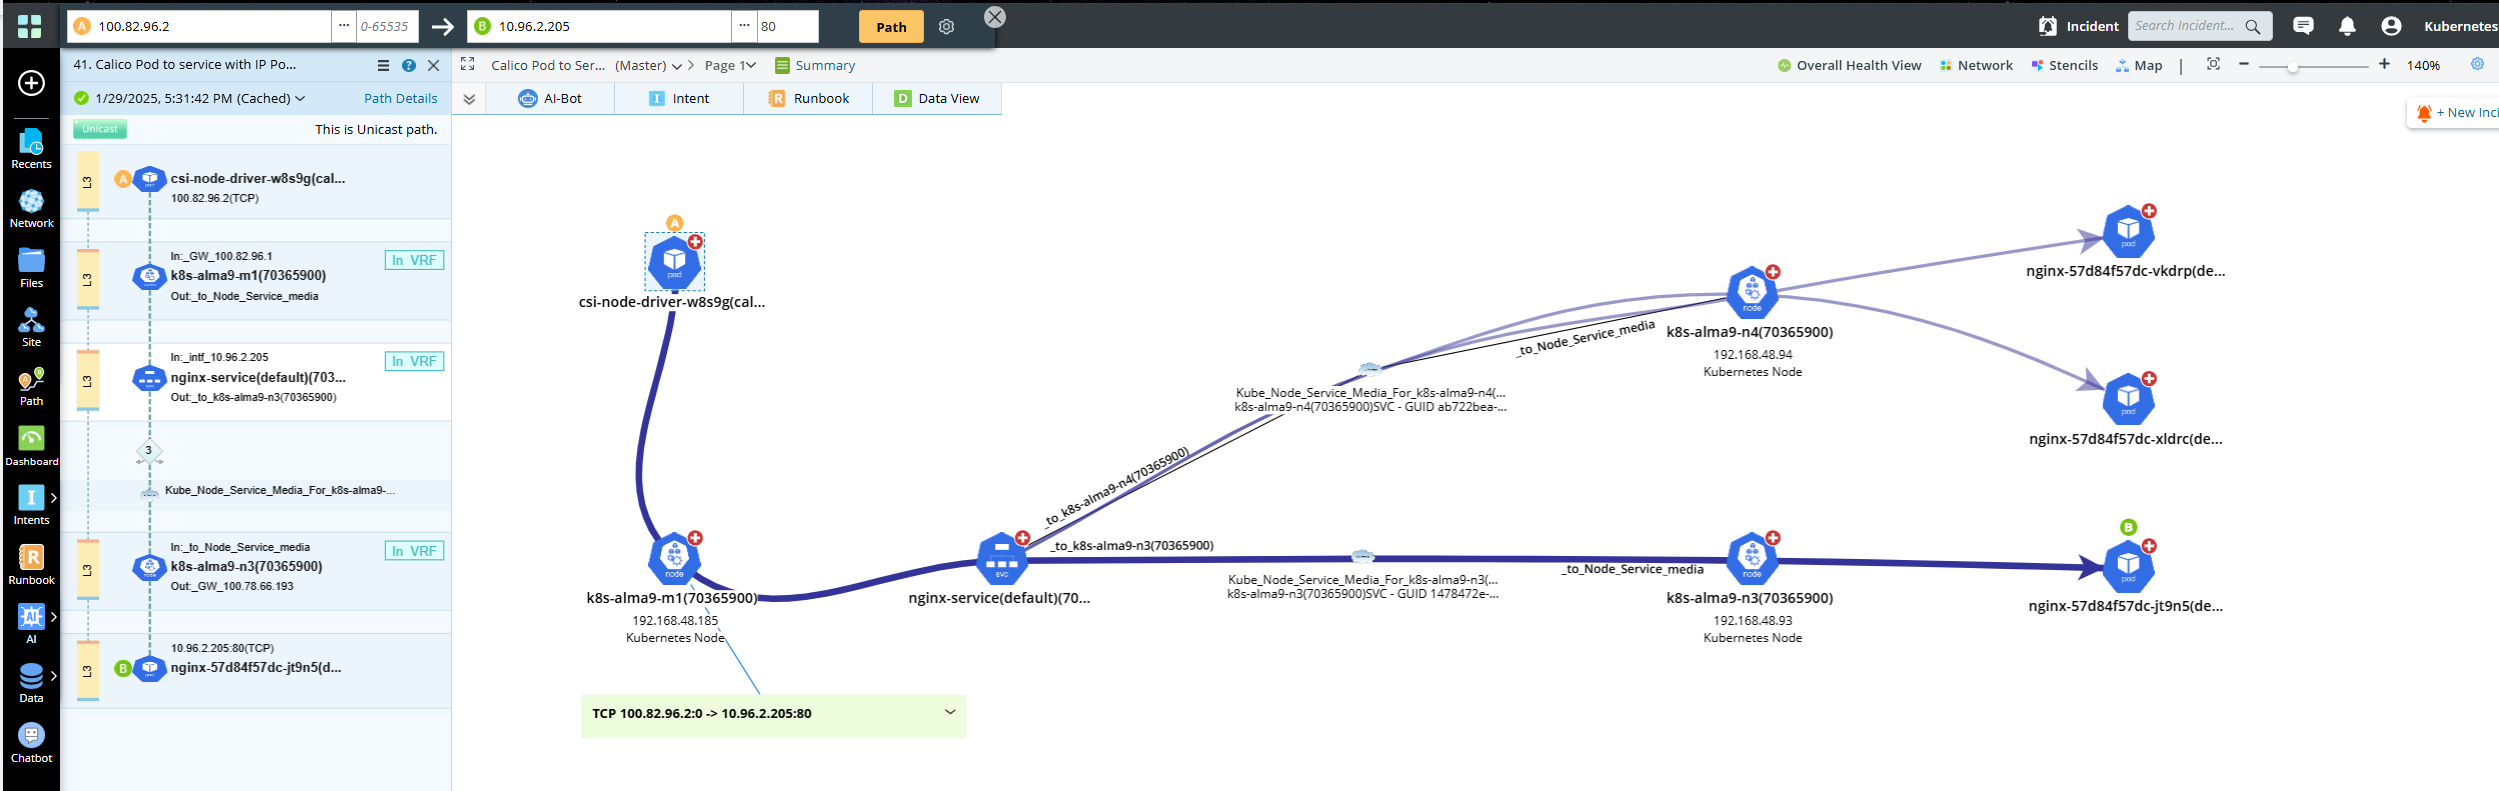Open Files in the left sidebar
This screenshot has height=791, width=2499.
(x=31, y=269)
